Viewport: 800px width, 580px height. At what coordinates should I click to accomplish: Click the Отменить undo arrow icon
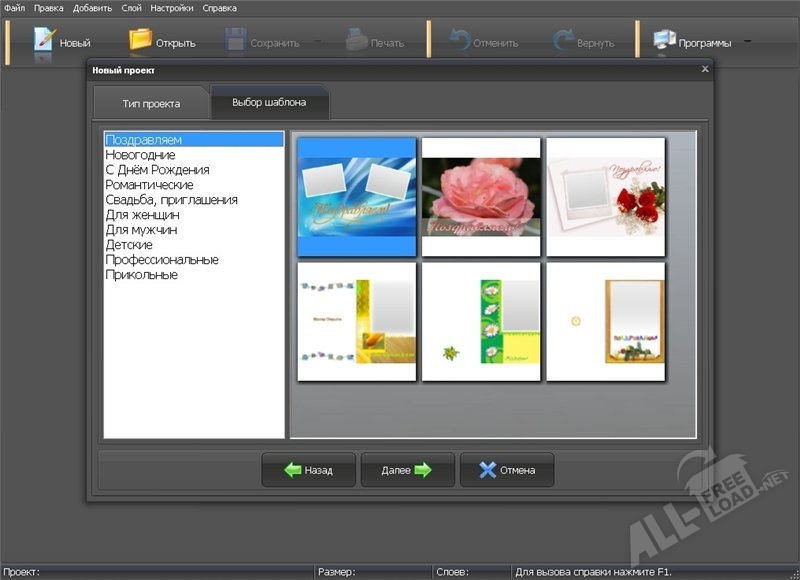(x=460, y=40)
